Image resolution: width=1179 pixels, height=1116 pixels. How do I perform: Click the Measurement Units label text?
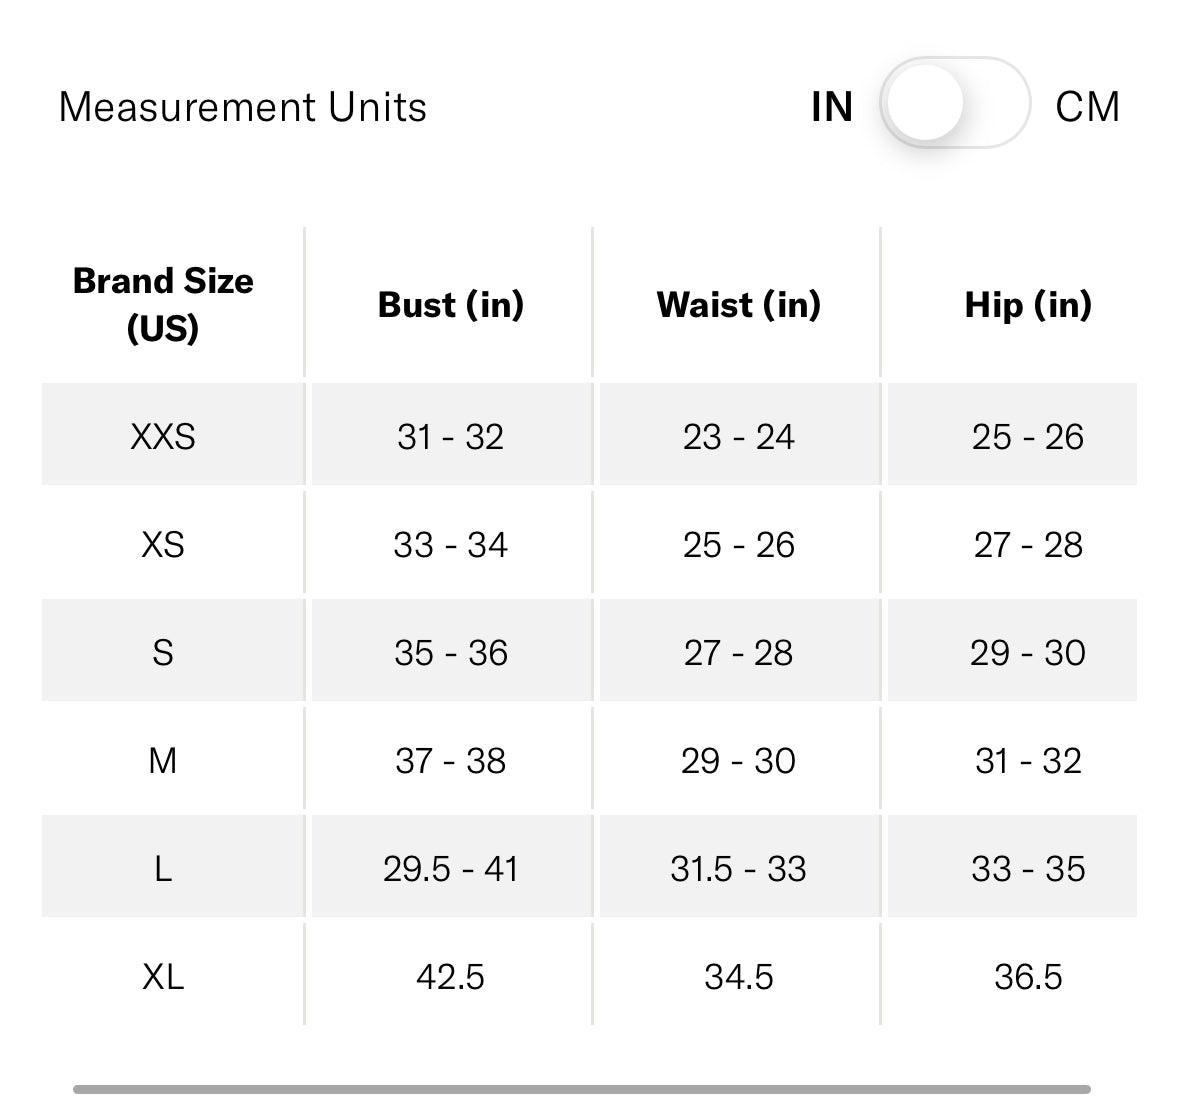[243, 107]
